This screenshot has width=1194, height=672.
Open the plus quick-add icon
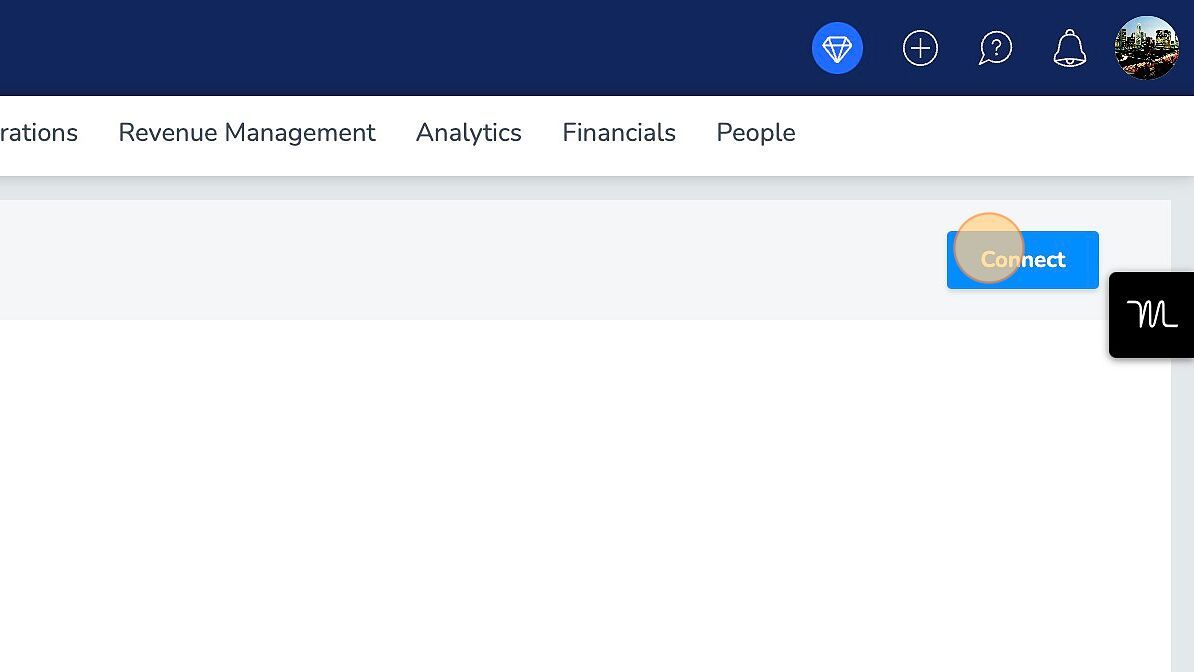tap(920, 48)
